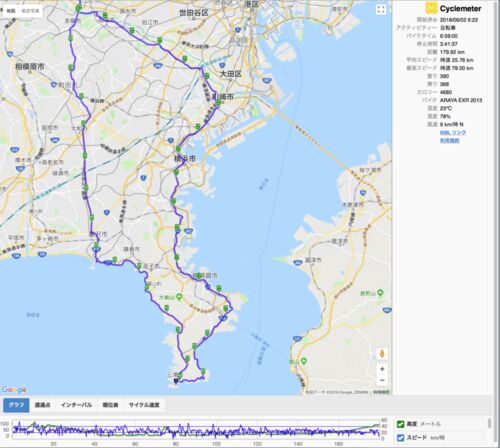This screenshot has height=448, width=500.
Task: Open the サイクル速度 tab
Action: [144, 405]
